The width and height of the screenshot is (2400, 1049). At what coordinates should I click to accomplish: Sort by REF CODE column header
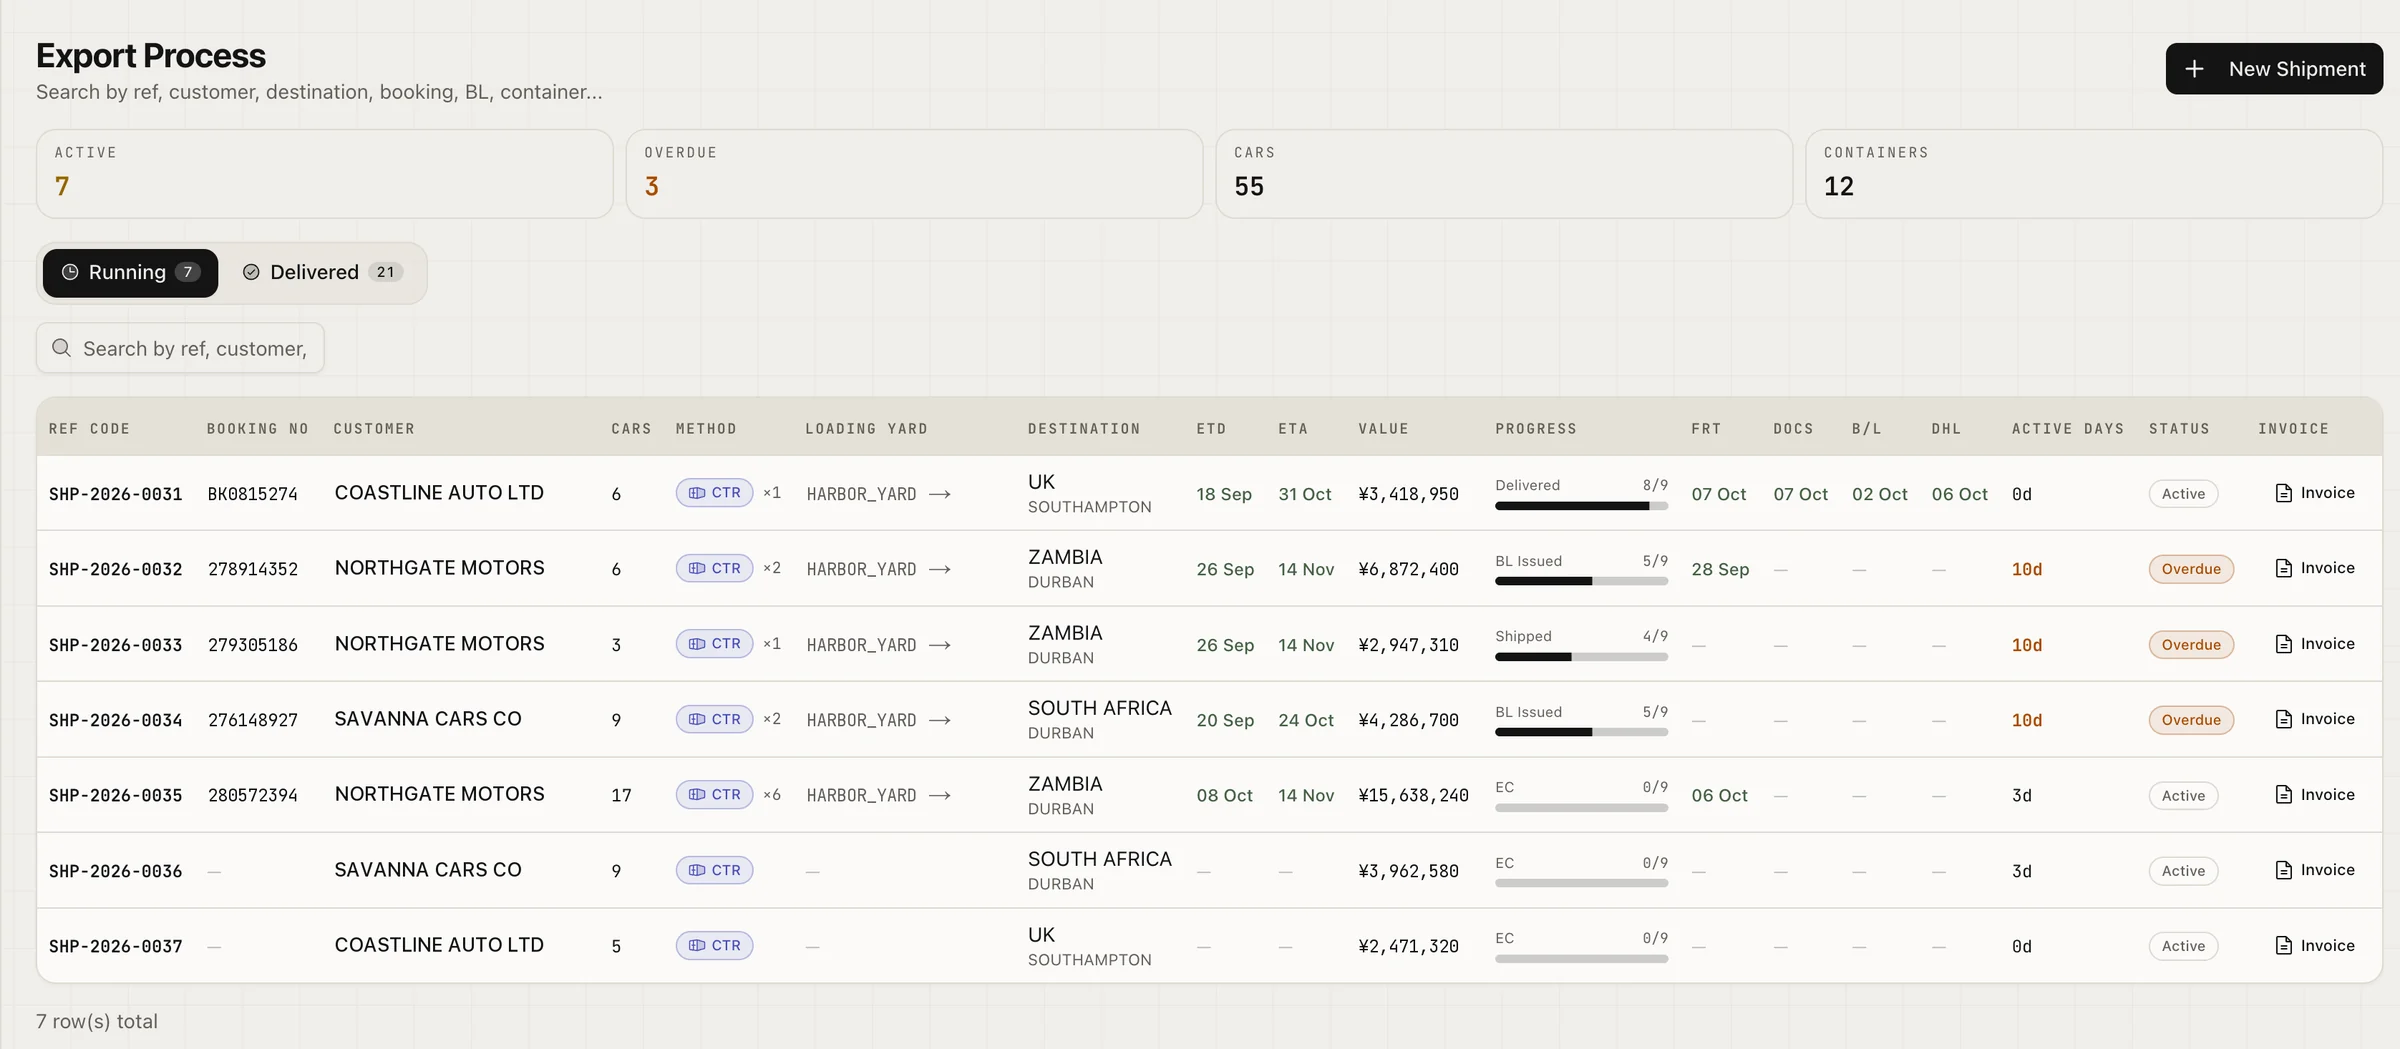coord(89,429)
